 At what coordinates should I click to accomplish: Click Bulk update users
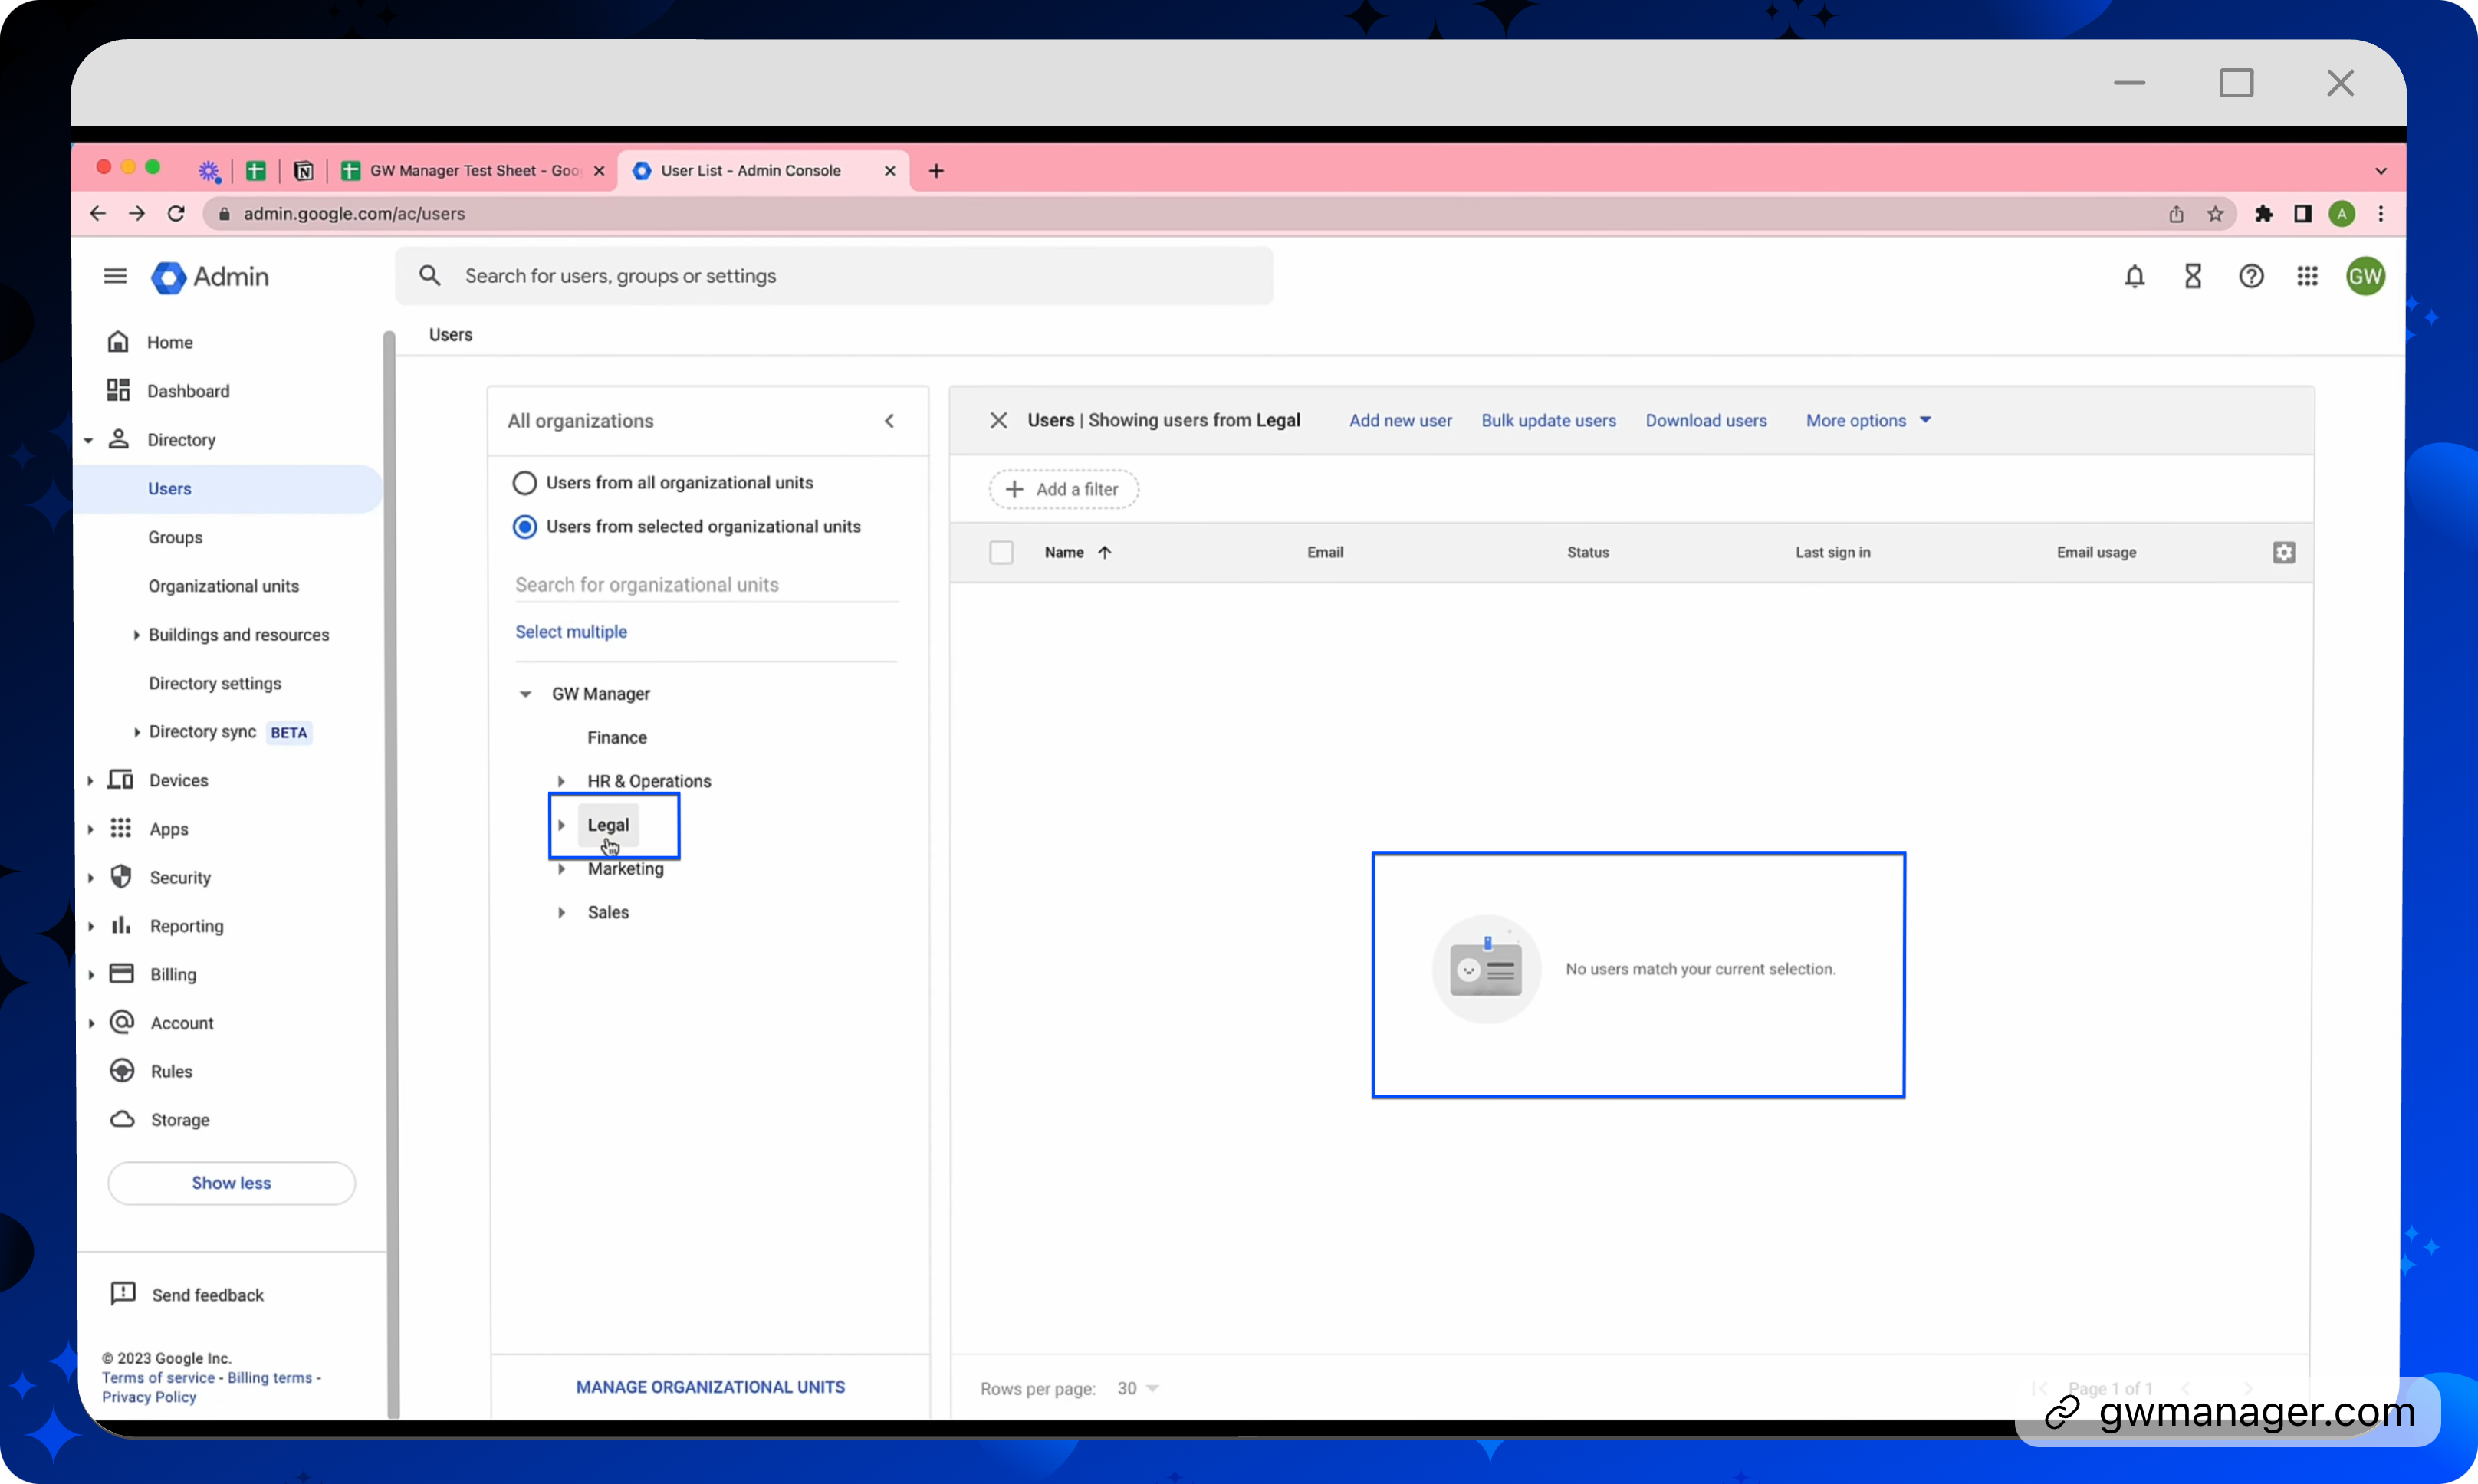[x=1548, y=421]
